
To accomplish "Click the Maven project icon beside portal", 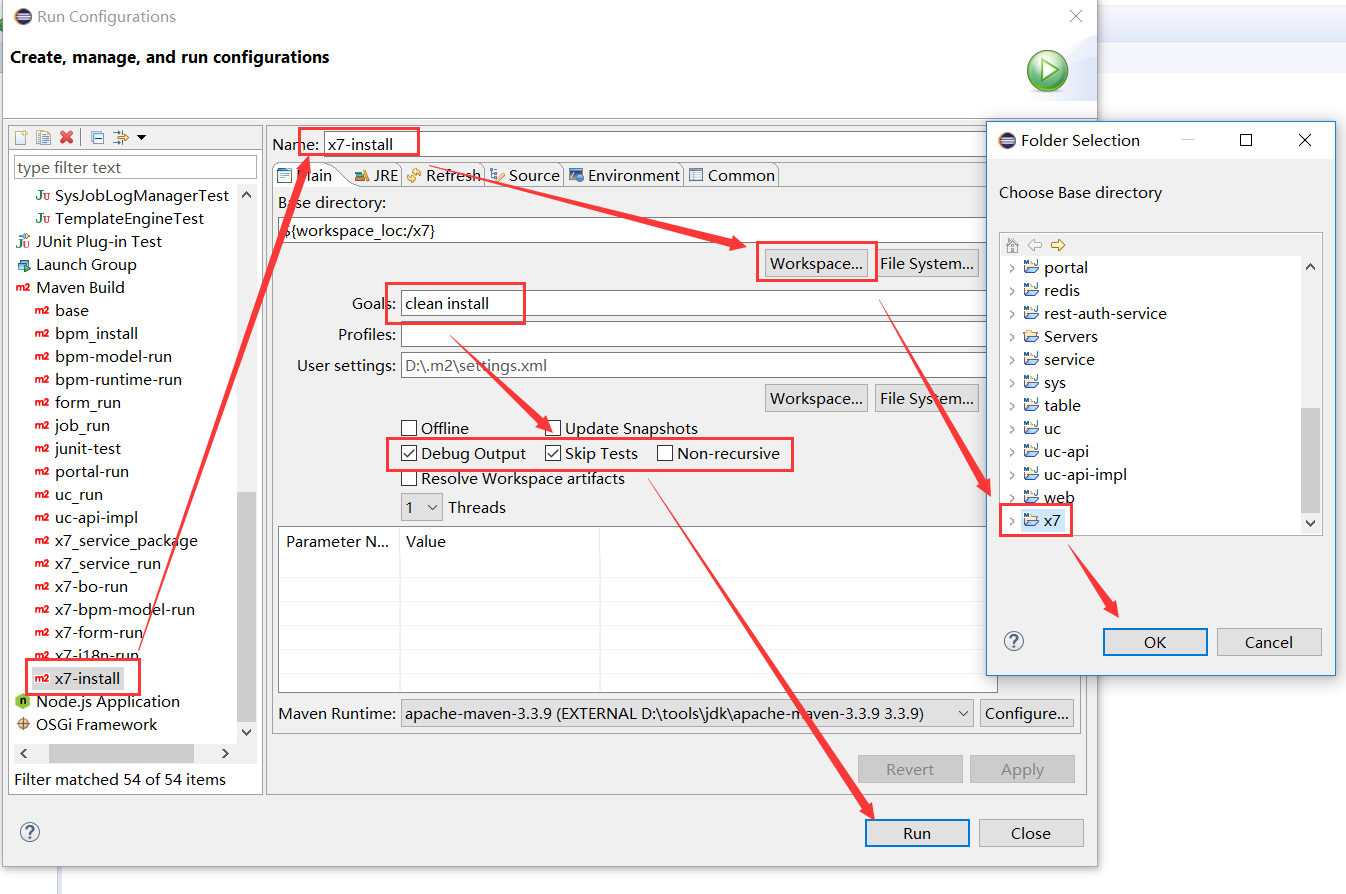I will (x=1031, y=267).
